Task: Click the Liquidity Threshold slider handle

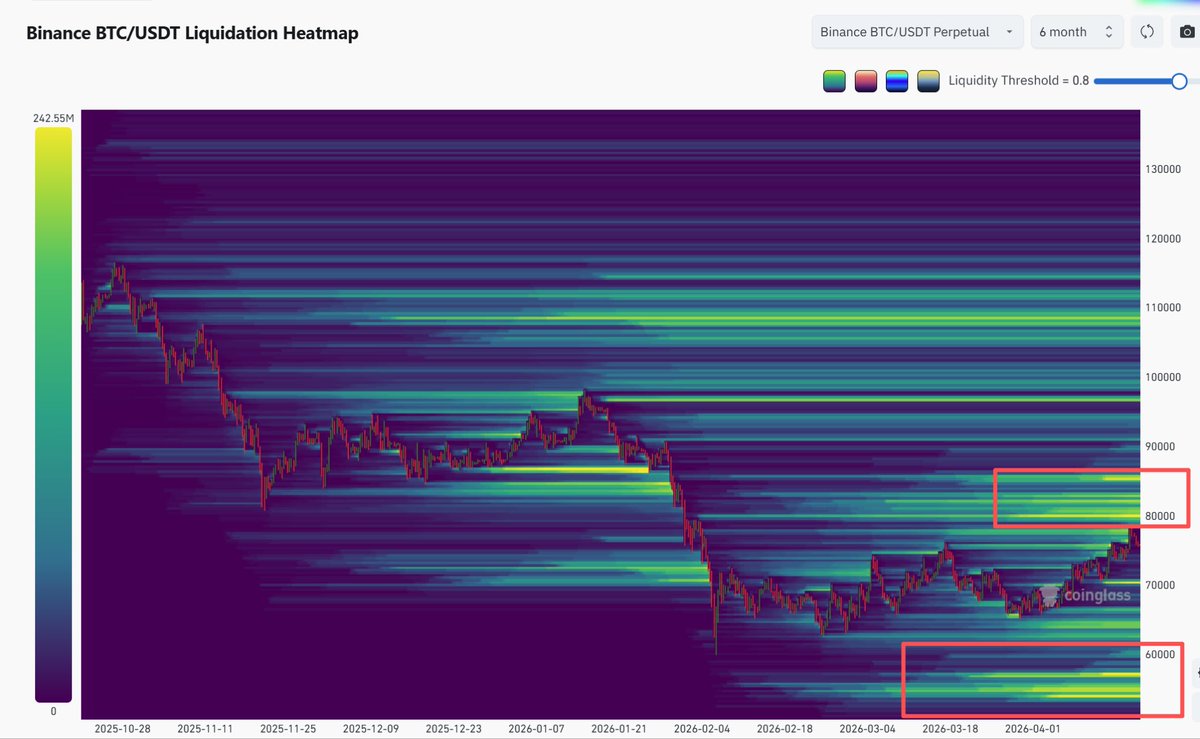Action: pos(1180,81)
